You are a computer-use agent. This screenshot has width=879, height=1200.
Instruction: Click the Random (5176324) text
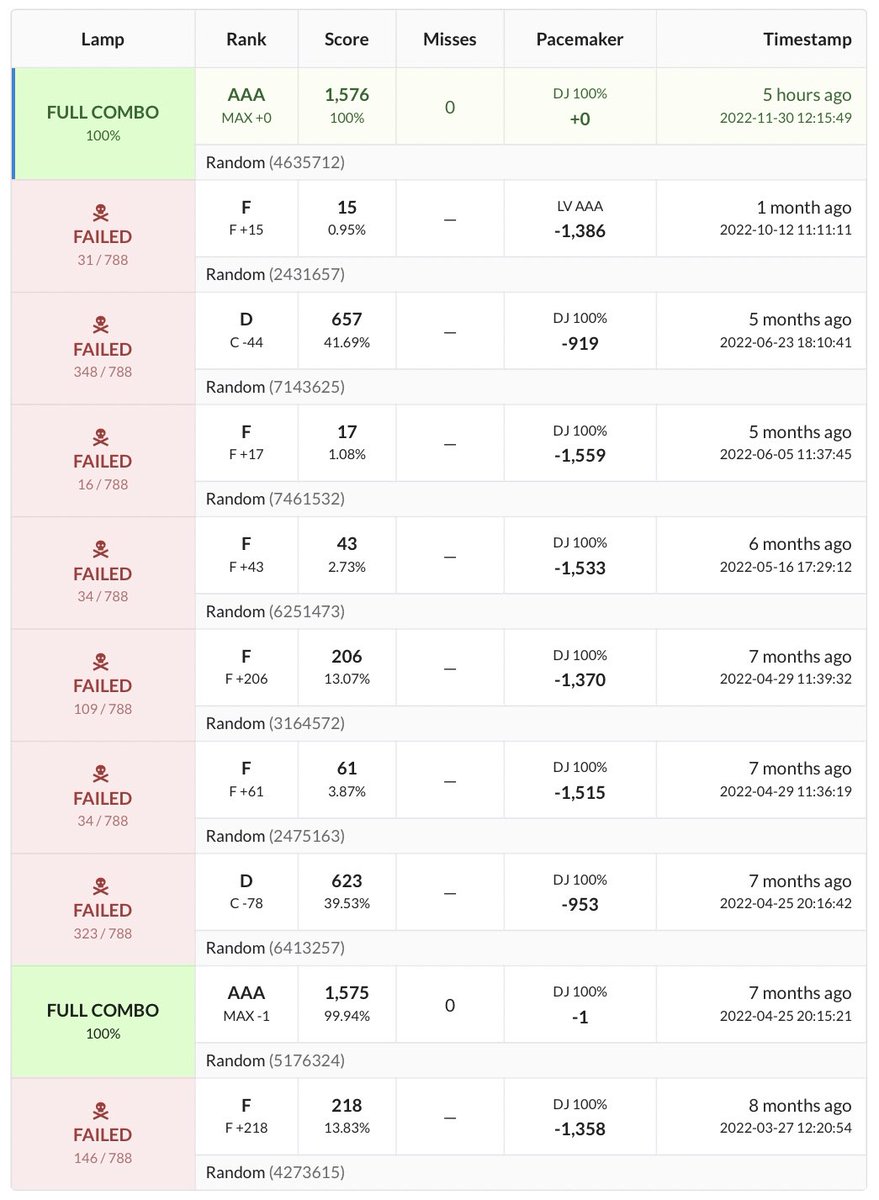click(x=275, y=1060)
